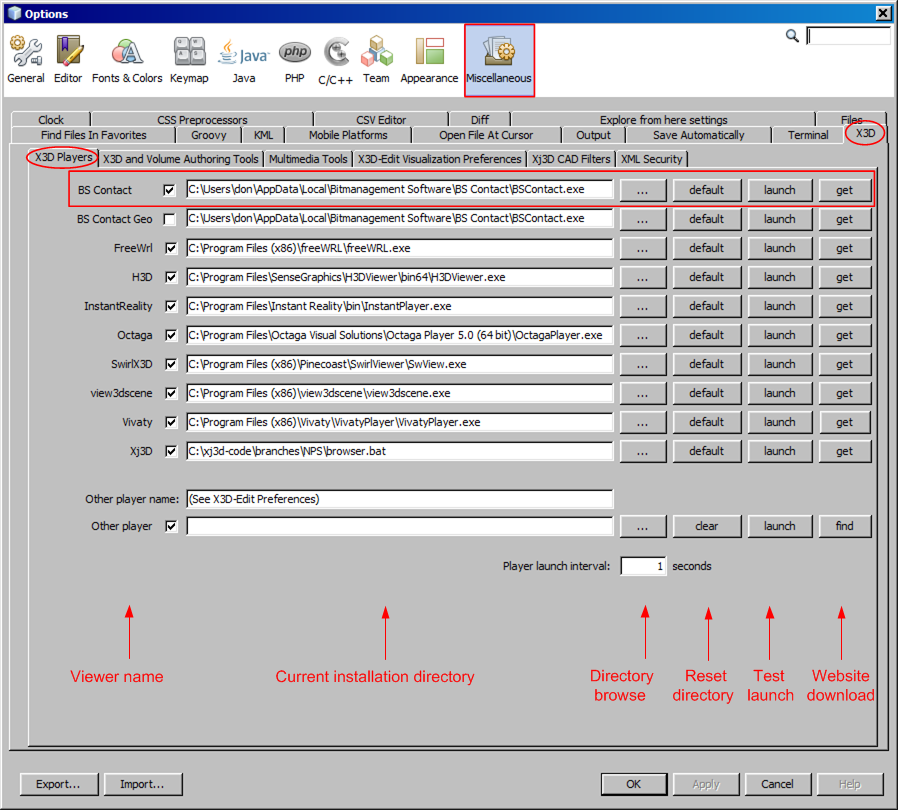Get the view3dscene download
The width and height of the screenshot is (898, 810).
click(845, 394)
